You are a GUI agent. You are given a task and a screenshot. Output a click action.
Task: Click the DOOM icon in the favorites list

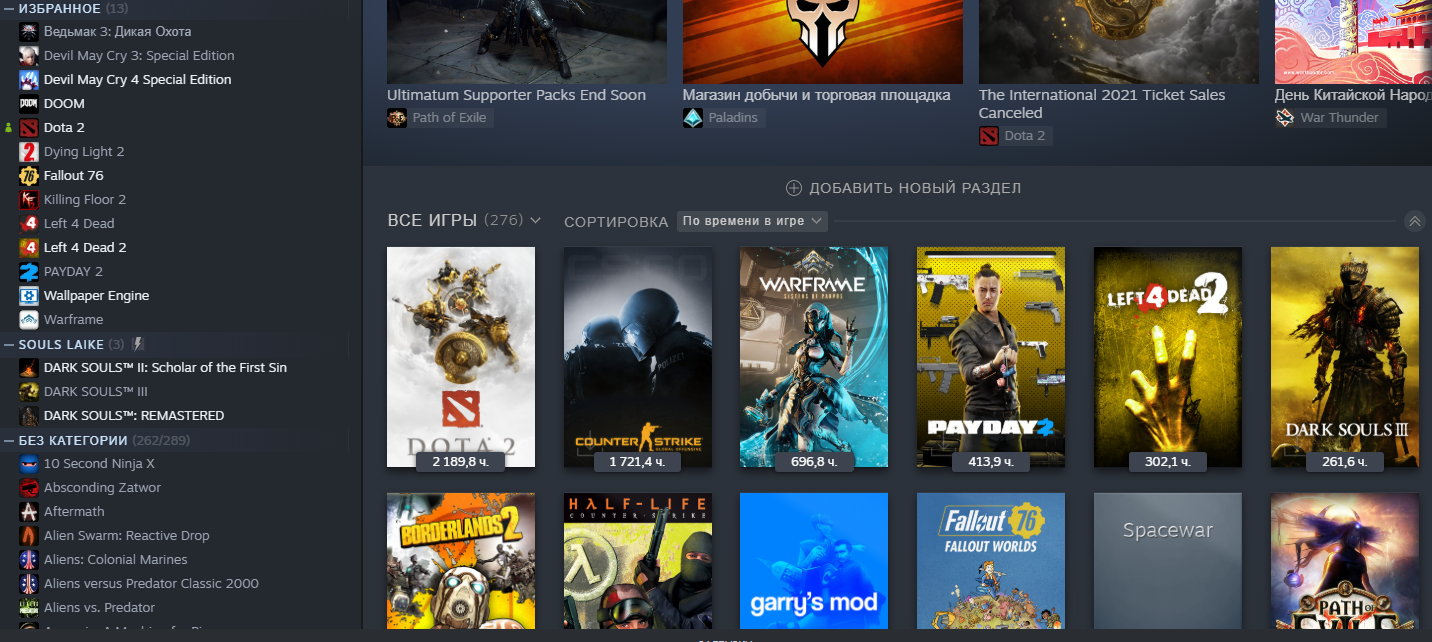coord(28,103)
